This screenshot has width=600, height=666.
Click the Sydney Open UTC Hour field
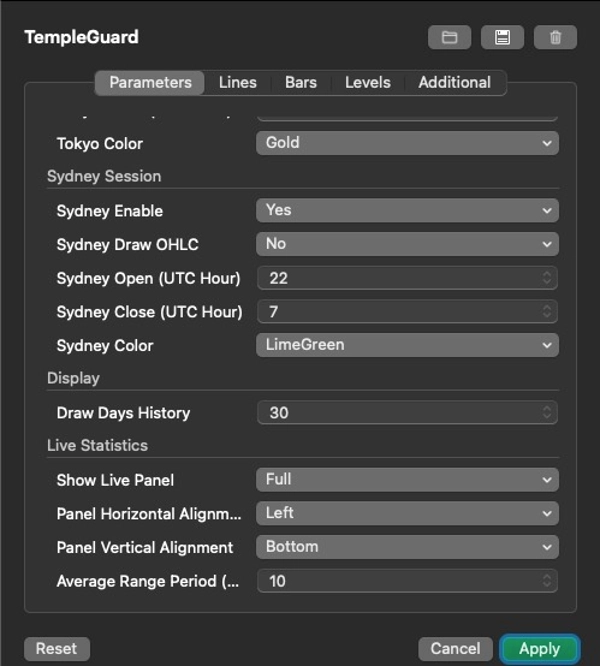coord(407,278)
